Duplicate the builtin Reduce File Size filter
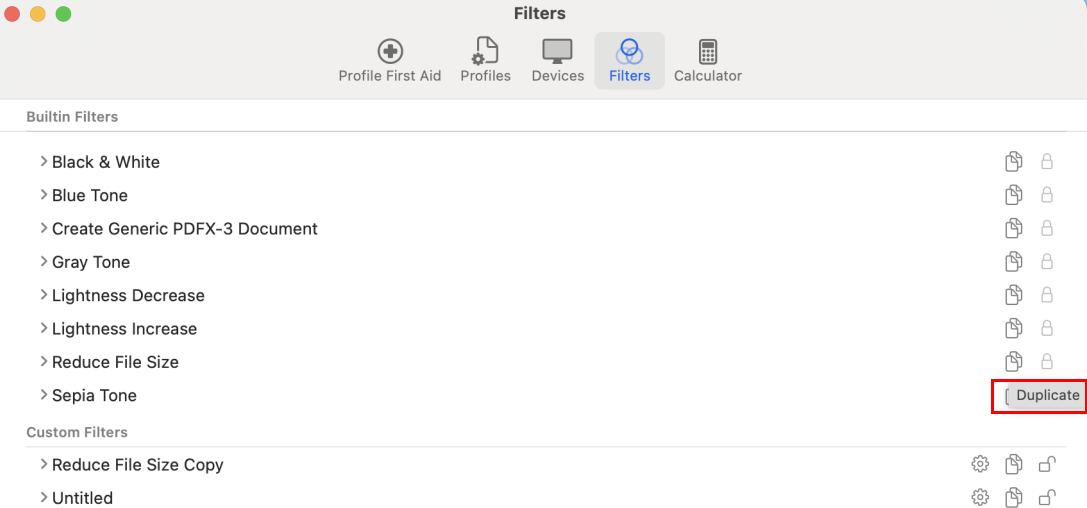Image resolution: width=1087 pixels, height=508 pixels. coord(1014,361)
